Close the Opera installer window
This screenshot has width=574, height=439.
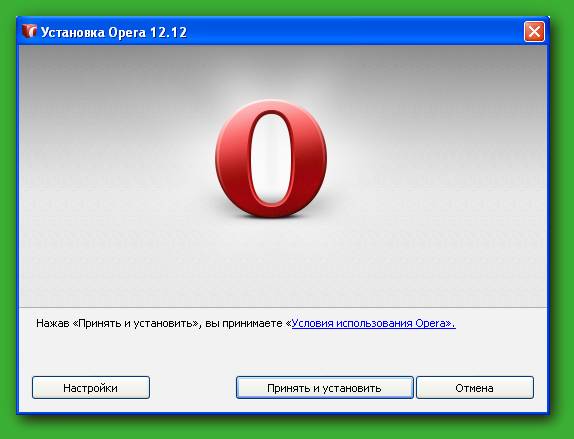click(x=534, y=31)
